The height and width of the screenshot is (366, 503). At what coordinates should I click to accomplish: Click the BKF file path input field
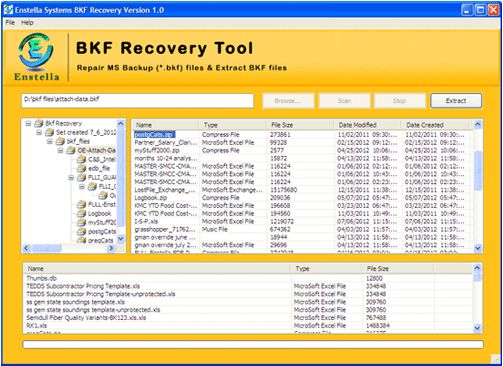point(138,100)
